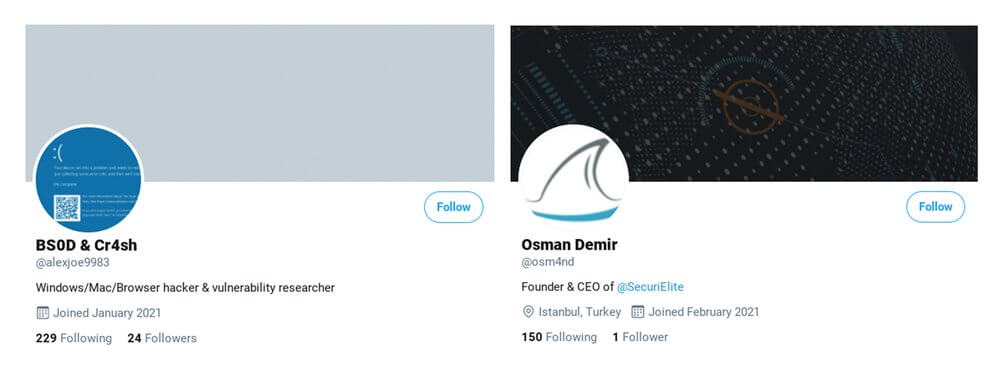View the 150 Following list
This screenshot has width=1000, height=384.
(559, 337)
